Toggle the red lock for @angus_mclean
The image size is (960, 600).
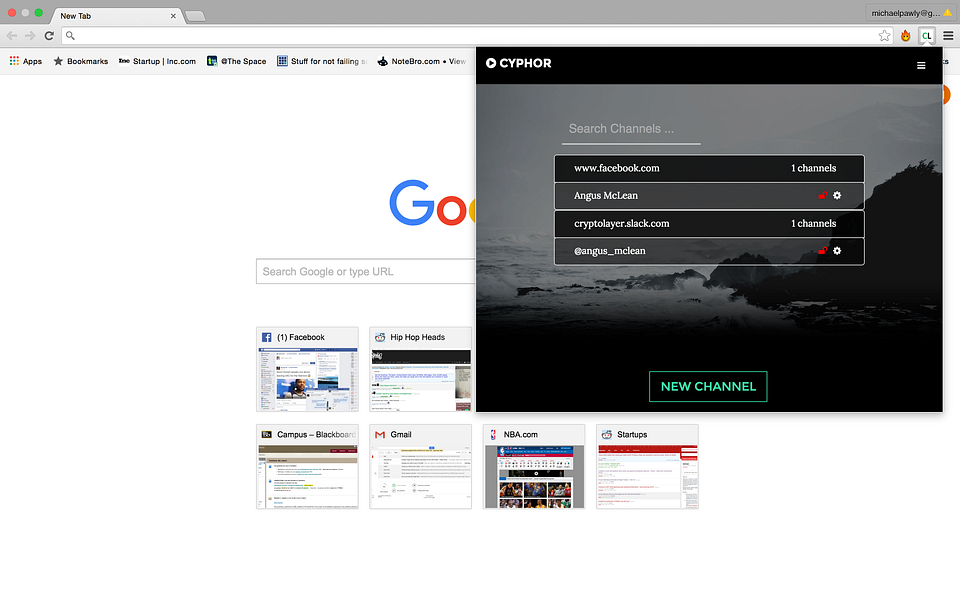point(822,250)
